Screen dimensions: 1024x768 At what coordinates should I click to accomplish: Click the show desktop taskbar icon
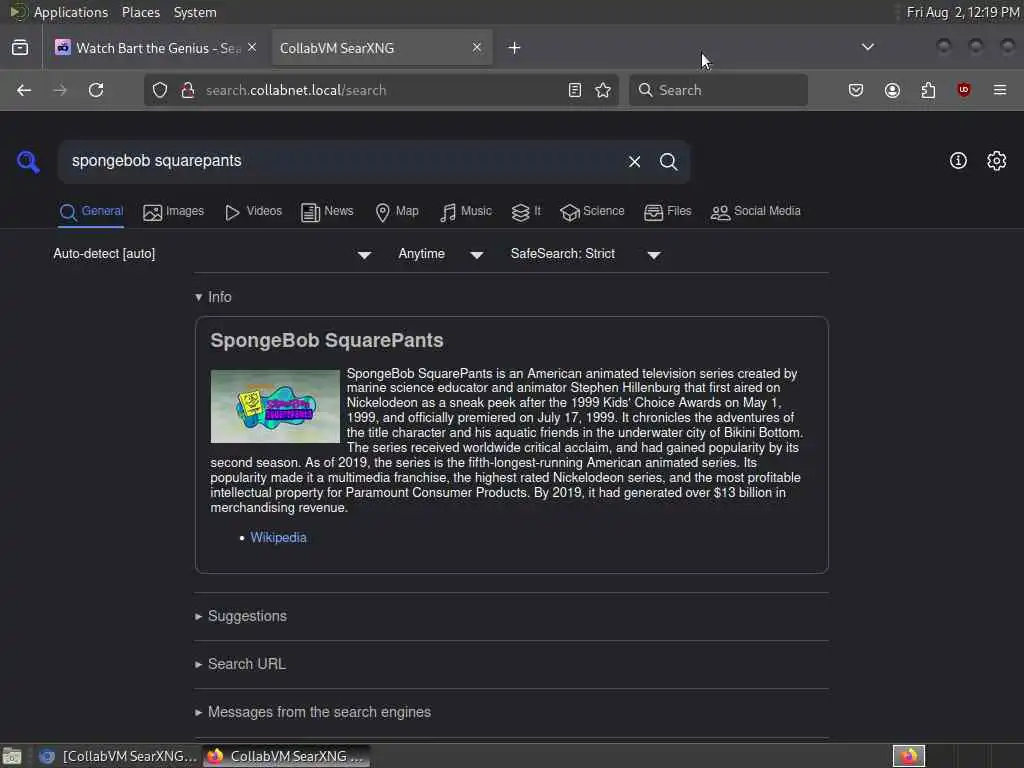coord(12,756)
